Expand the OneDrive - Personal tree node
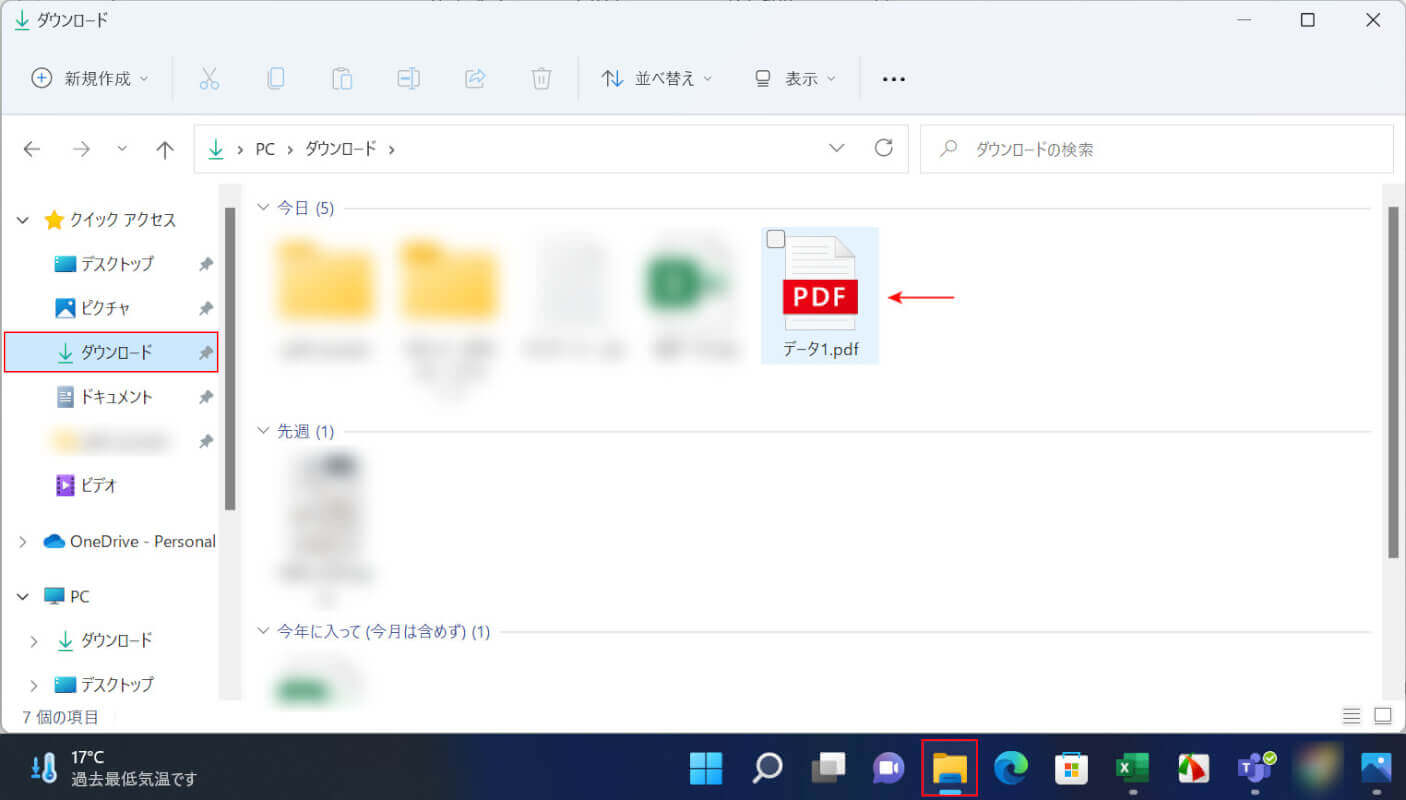1406x800 pixels. (x=23, y=541)
